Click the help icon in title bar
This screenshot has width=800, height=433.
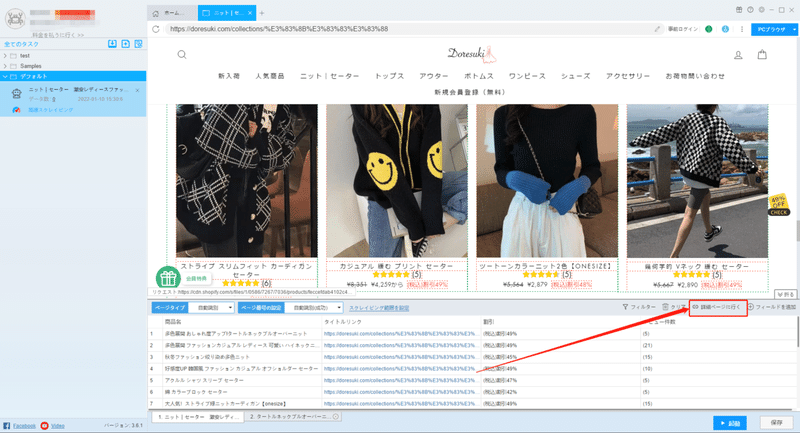750,10
